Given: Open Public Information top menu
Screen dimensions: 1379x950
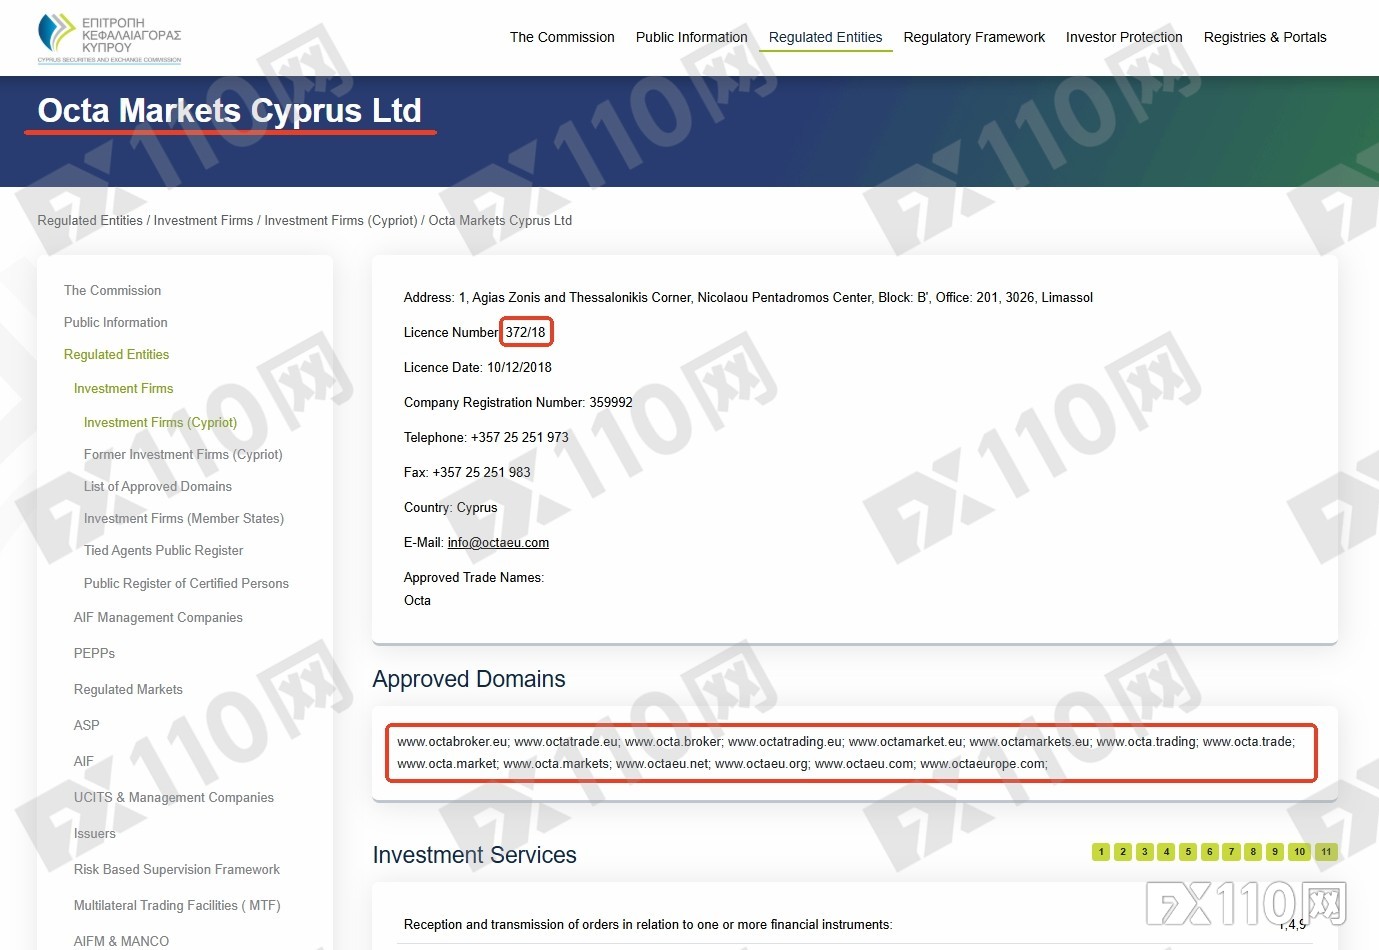Looking at the screenshot, I should click(x=692, y=37).
